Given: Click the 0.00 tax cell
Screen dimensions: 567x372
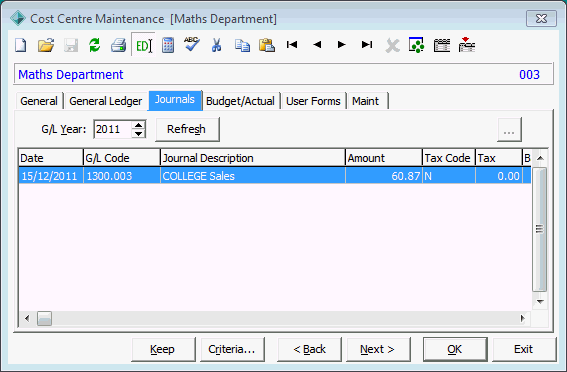Looking at the screenshot, I should click(x=499, y=176).
